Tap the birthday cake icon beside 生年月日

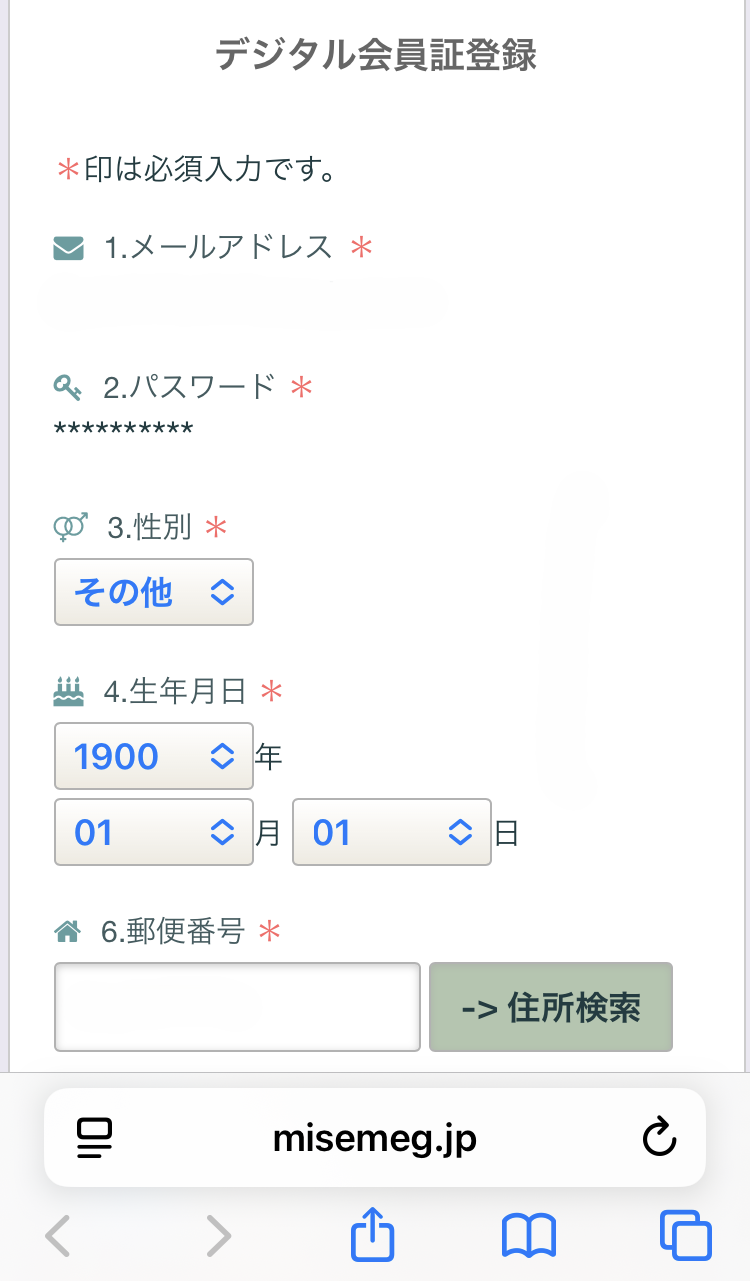tap(68, 691)
